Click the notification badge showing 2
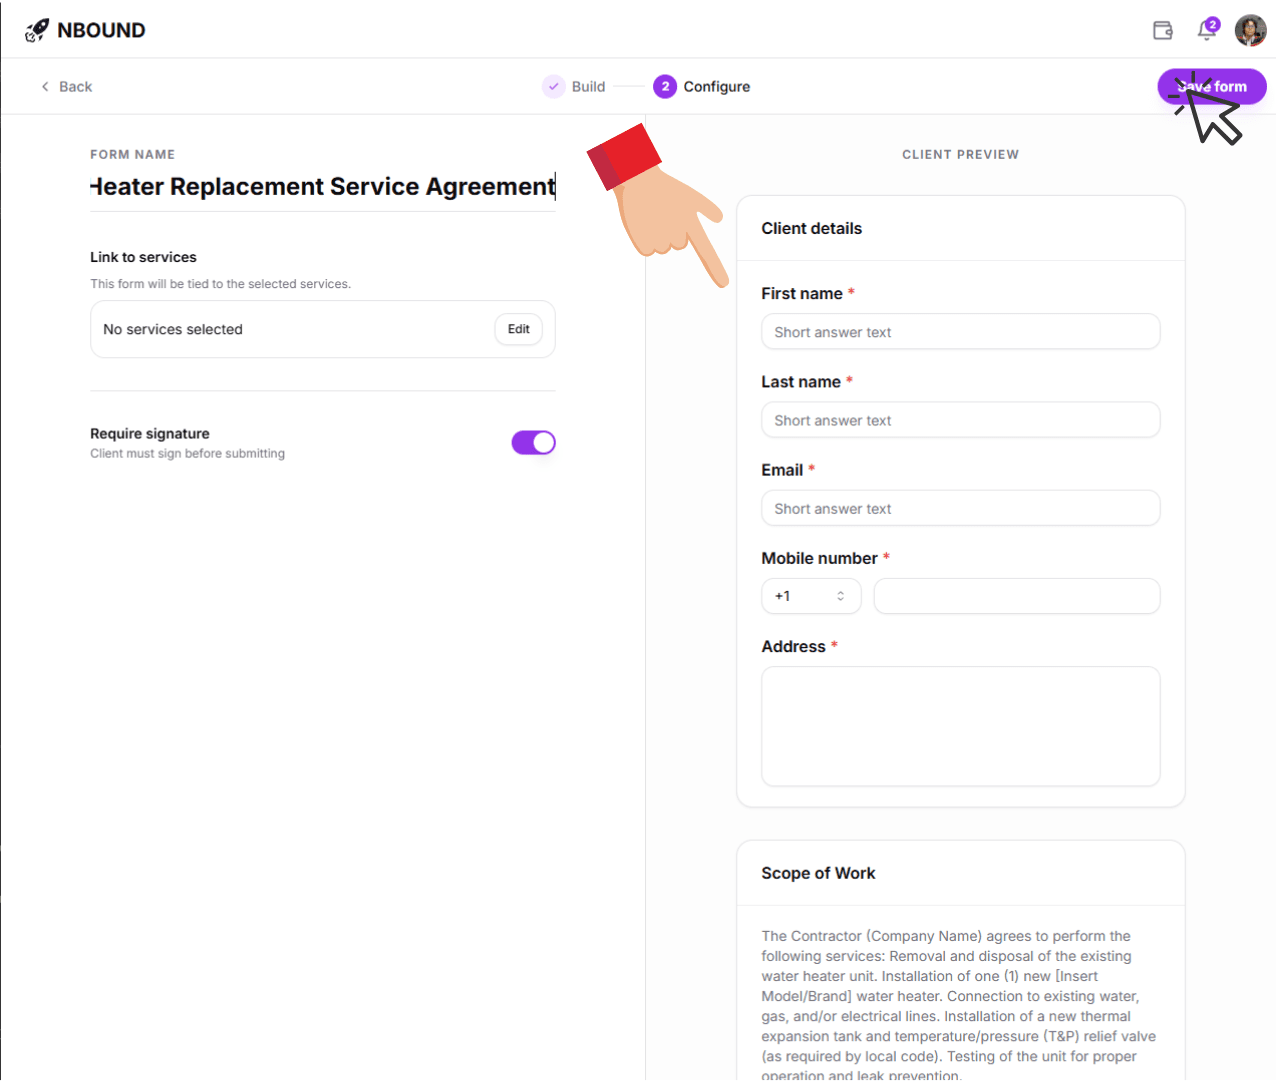The height and width of the screenshot is (1083, 1276). 1214,22
